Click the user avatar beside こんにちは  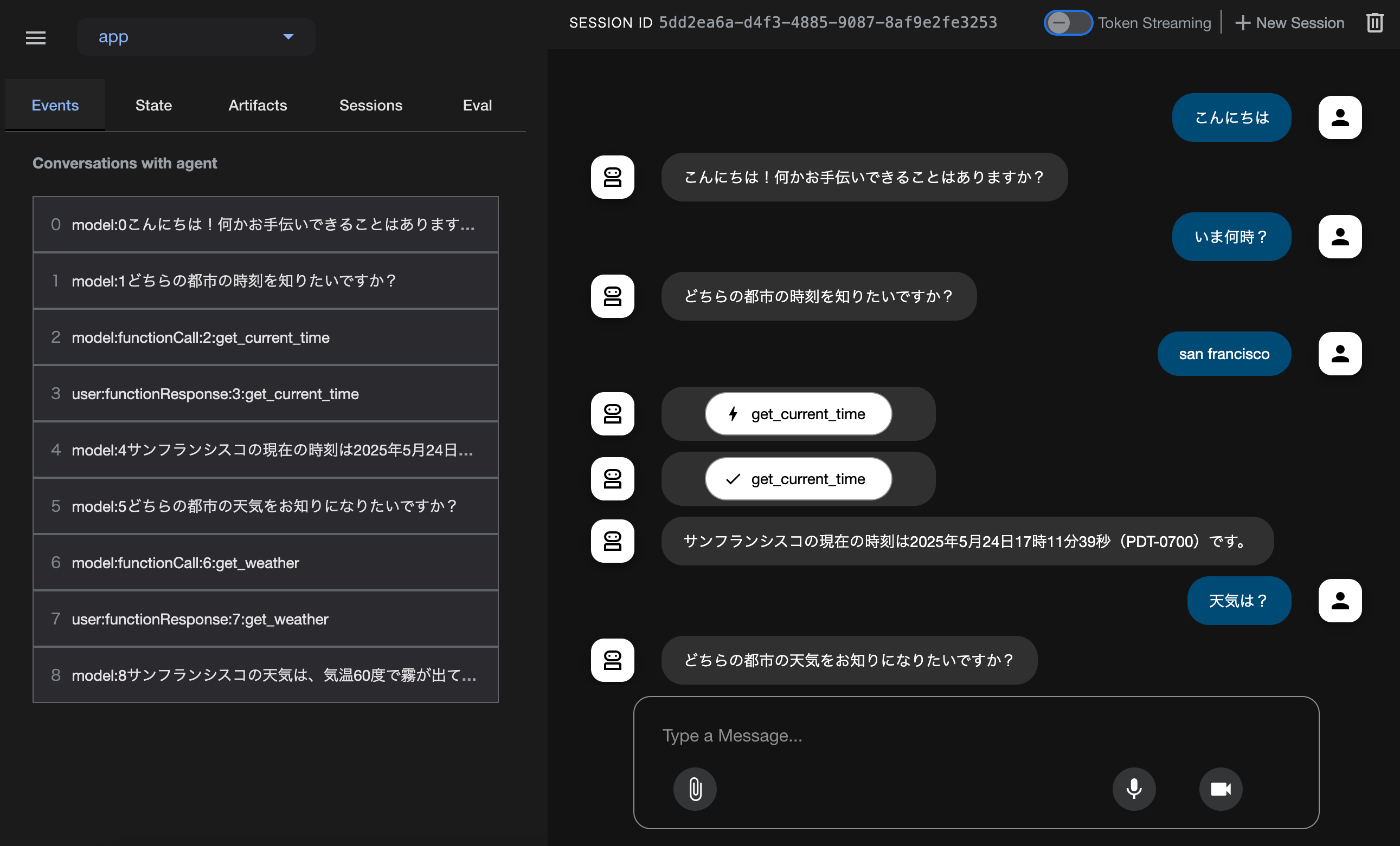pos(1341,118)
